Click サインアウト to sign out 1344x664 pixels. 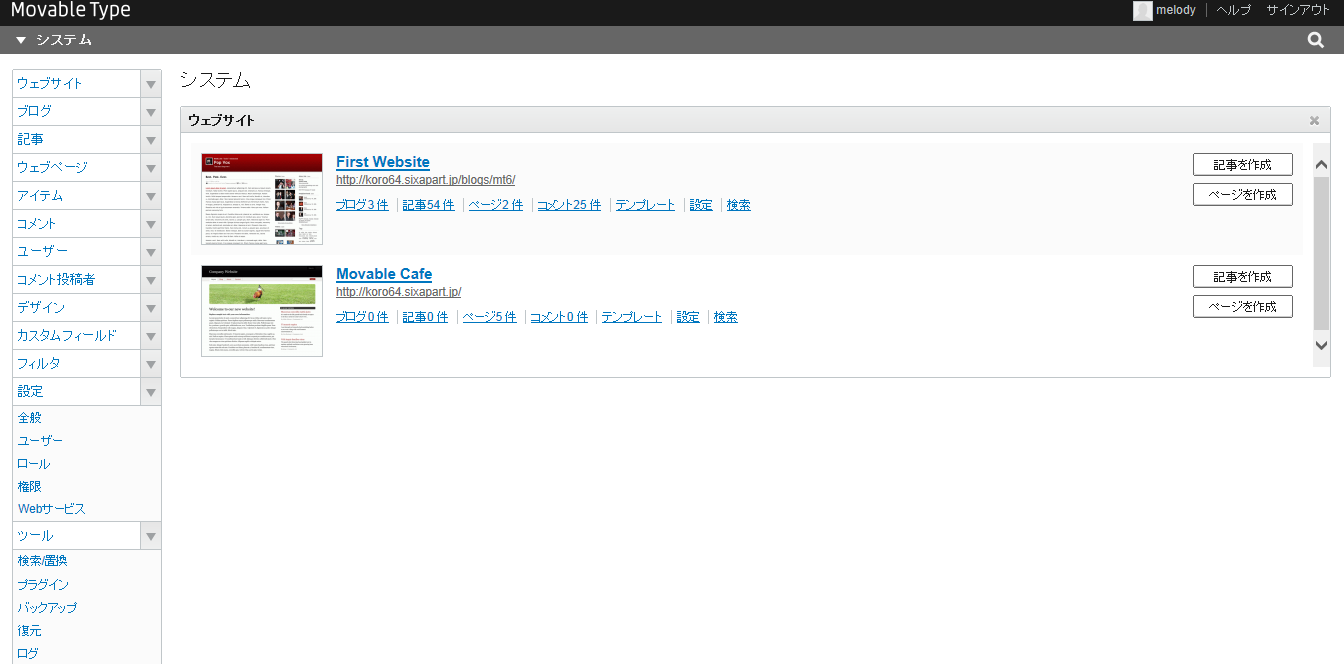1298,10
